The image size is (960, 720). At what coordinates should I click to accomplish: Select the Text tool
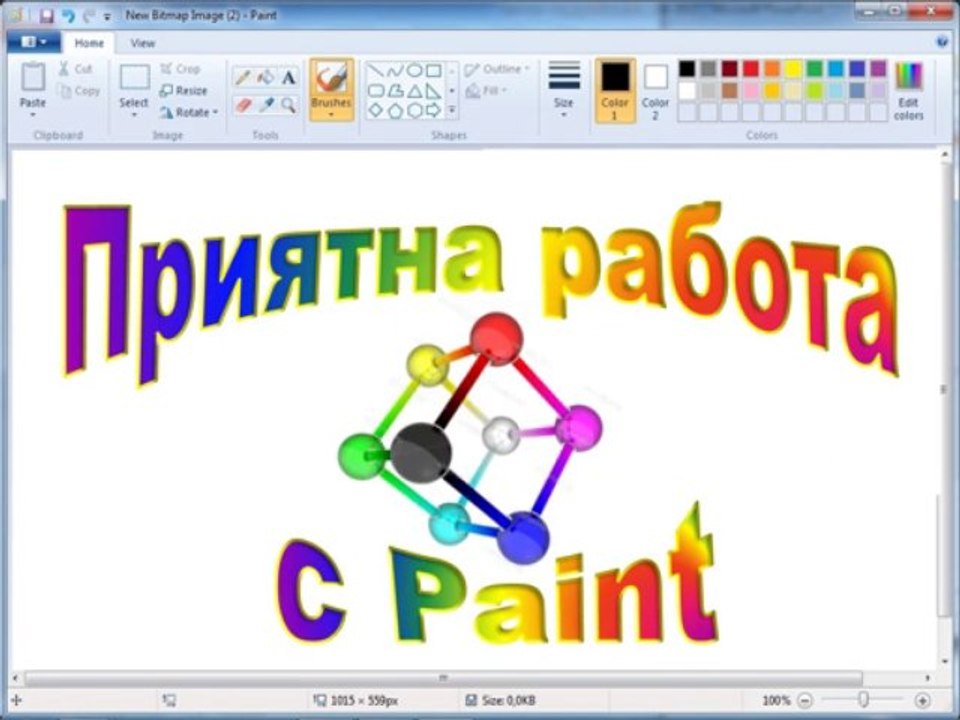click(288, 78)
